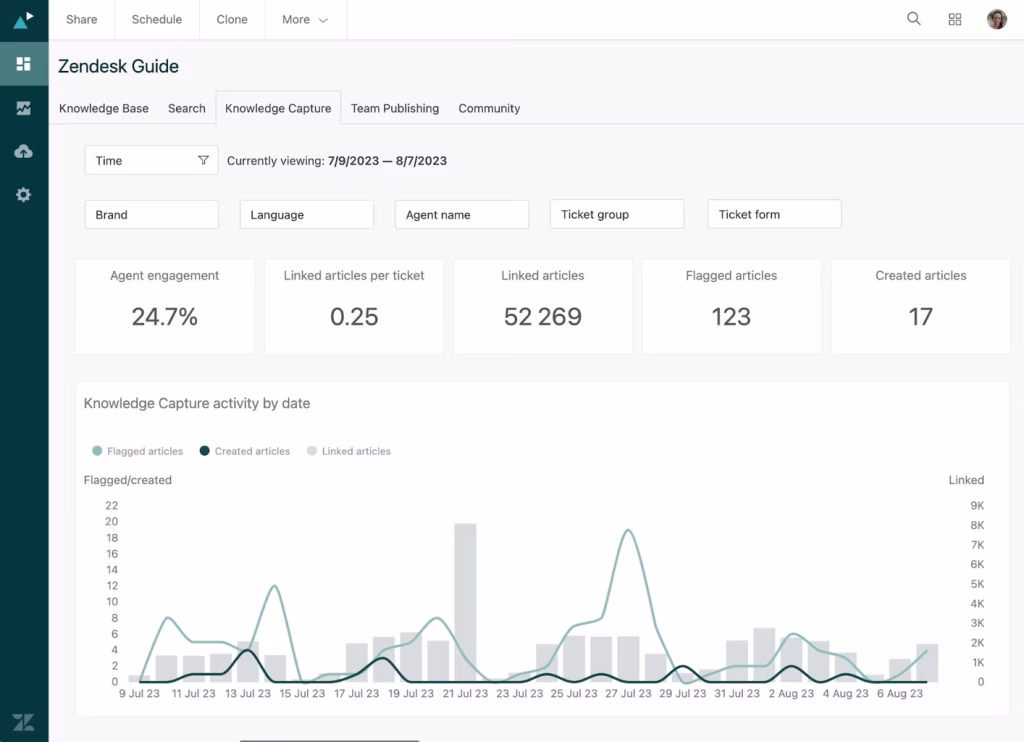The image size is (1024, 742).
Task: Open the Ticket group filter
Action: point(617,214)
